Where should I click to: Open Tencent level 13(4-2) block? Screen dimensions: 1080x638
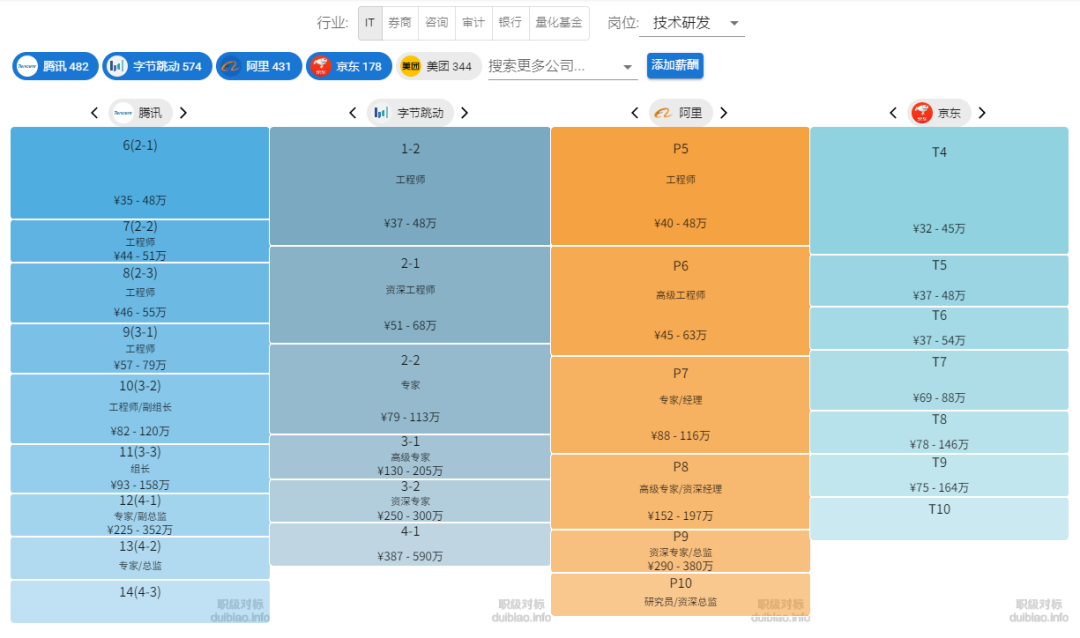(x=140, y=557)
